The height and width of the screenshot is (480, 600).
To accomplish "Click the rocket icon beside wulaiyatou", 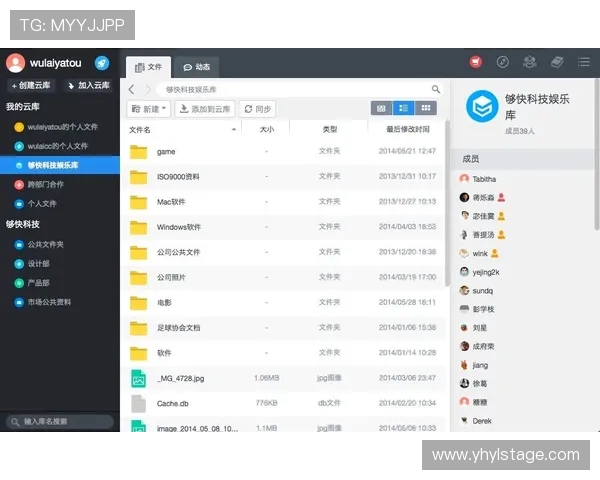I will tap(102, 63).
